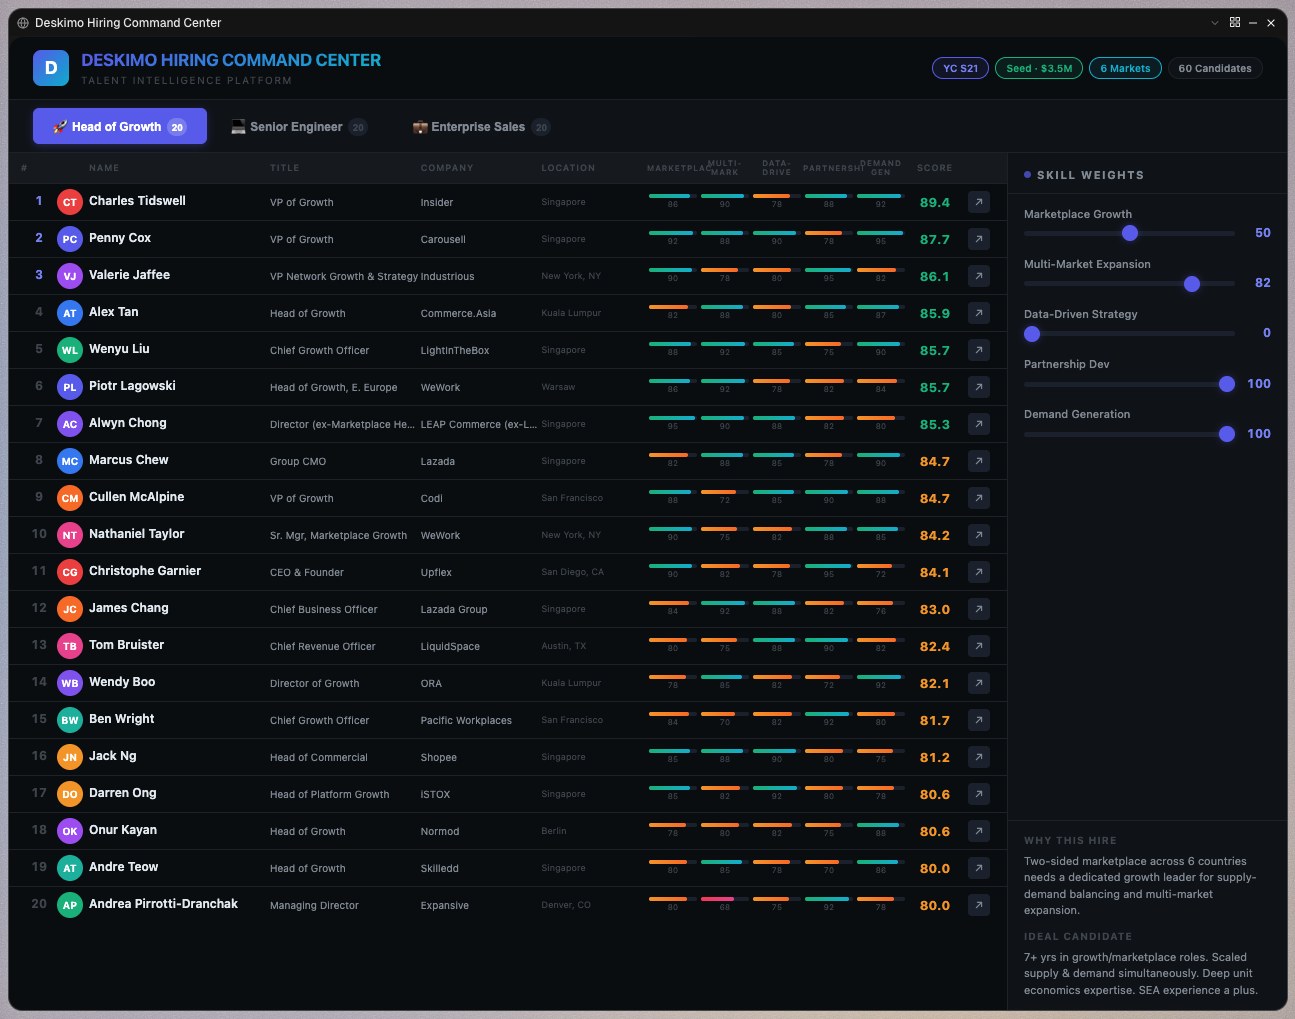The image size is (1295, 1019).
Task: Click the Demand Generation slider handle
Action: coord(1227,434)
